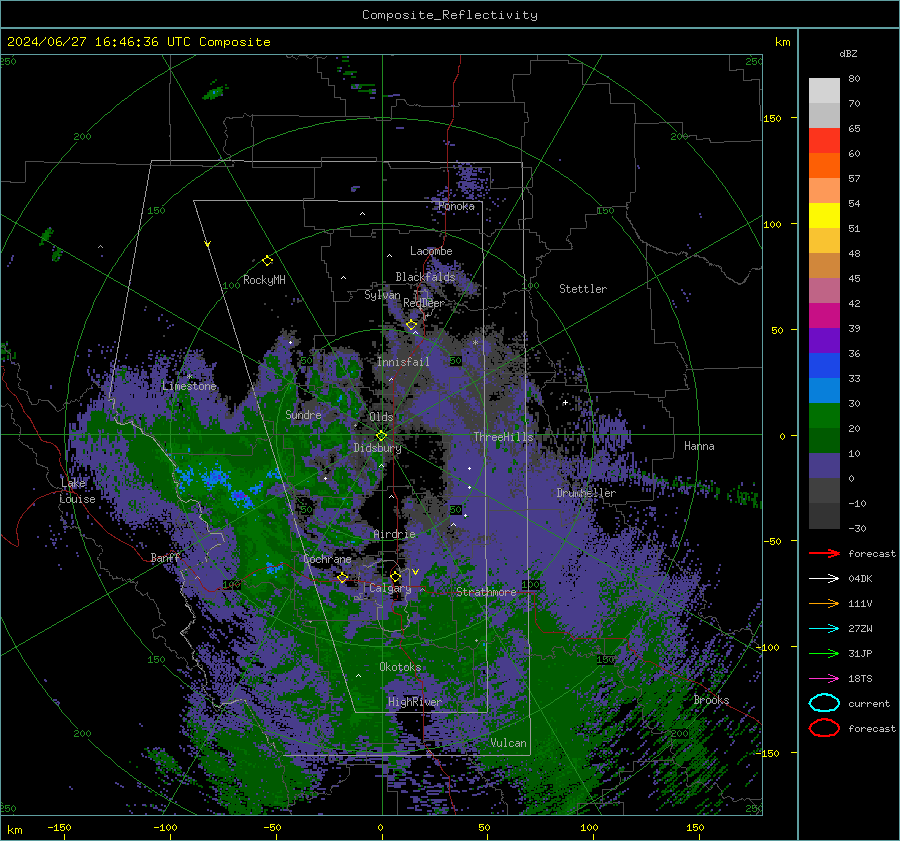Click the 65 dBZ red color swatch
Image resolution: width=900 pixels, height=841 pixels.
824,141
